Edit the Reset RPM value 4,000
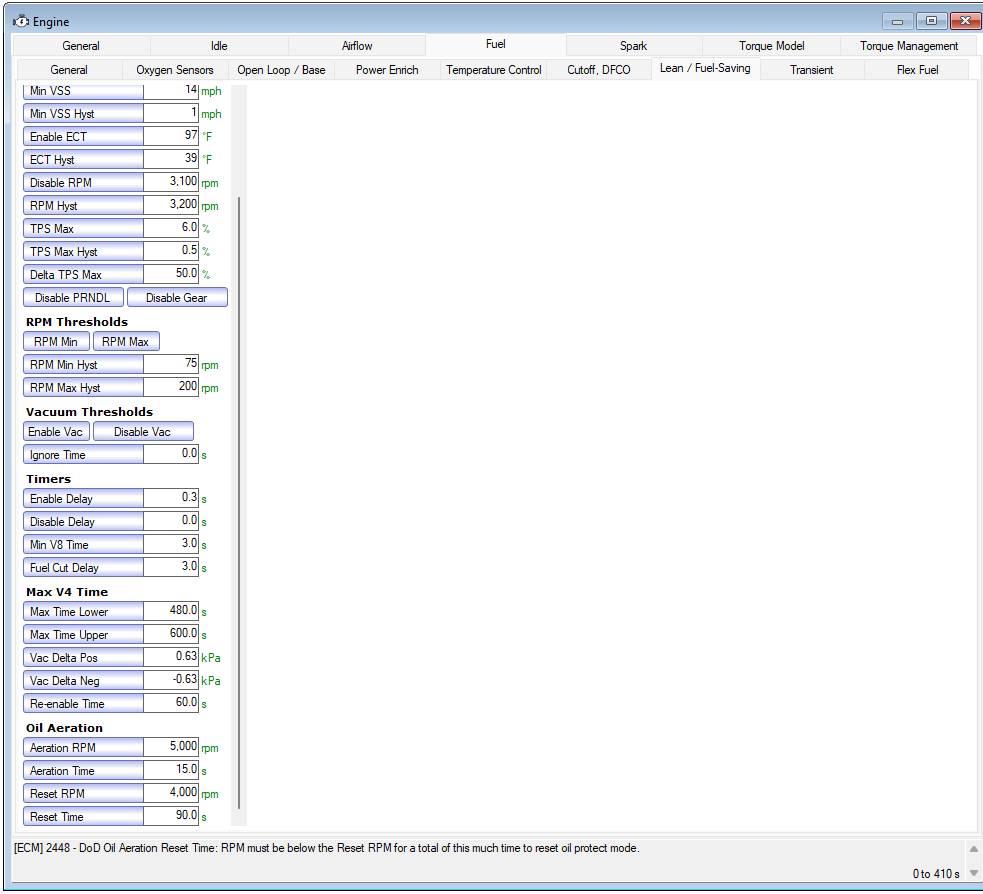This screenshot has width=983, height=894. 171,793
